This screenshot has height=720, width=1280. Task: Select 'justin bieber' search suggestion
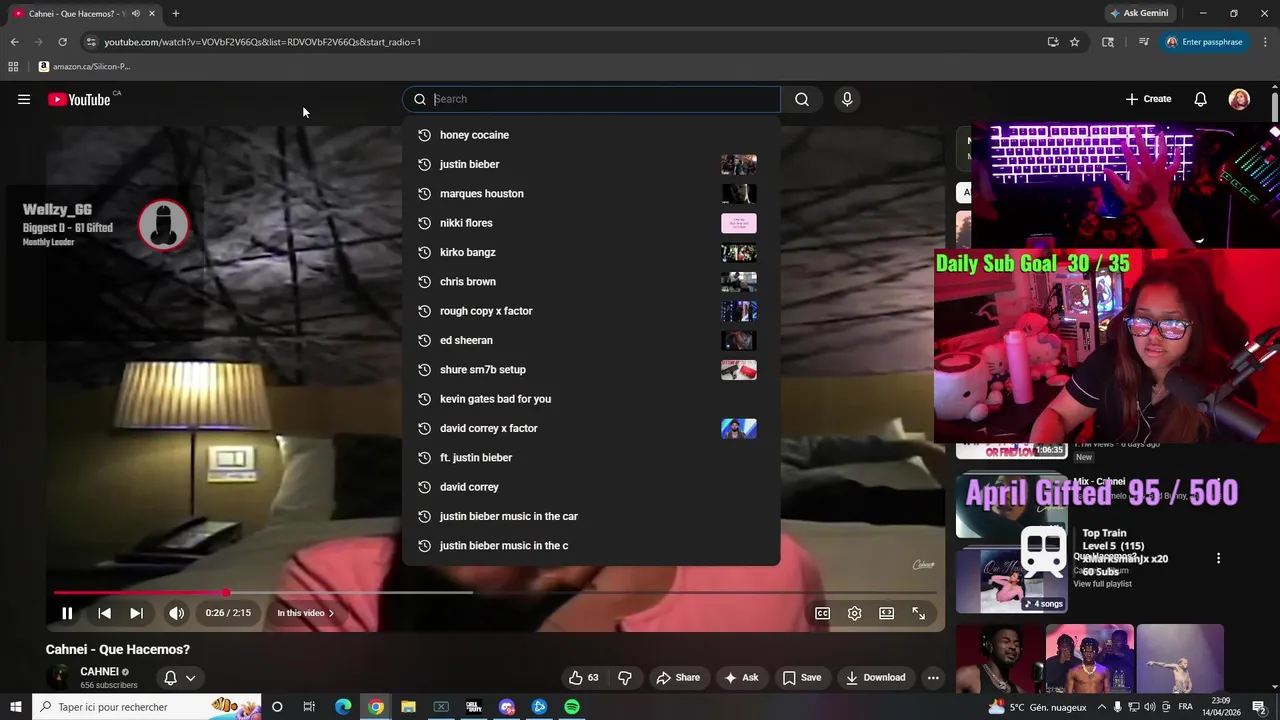click(591, 164)
